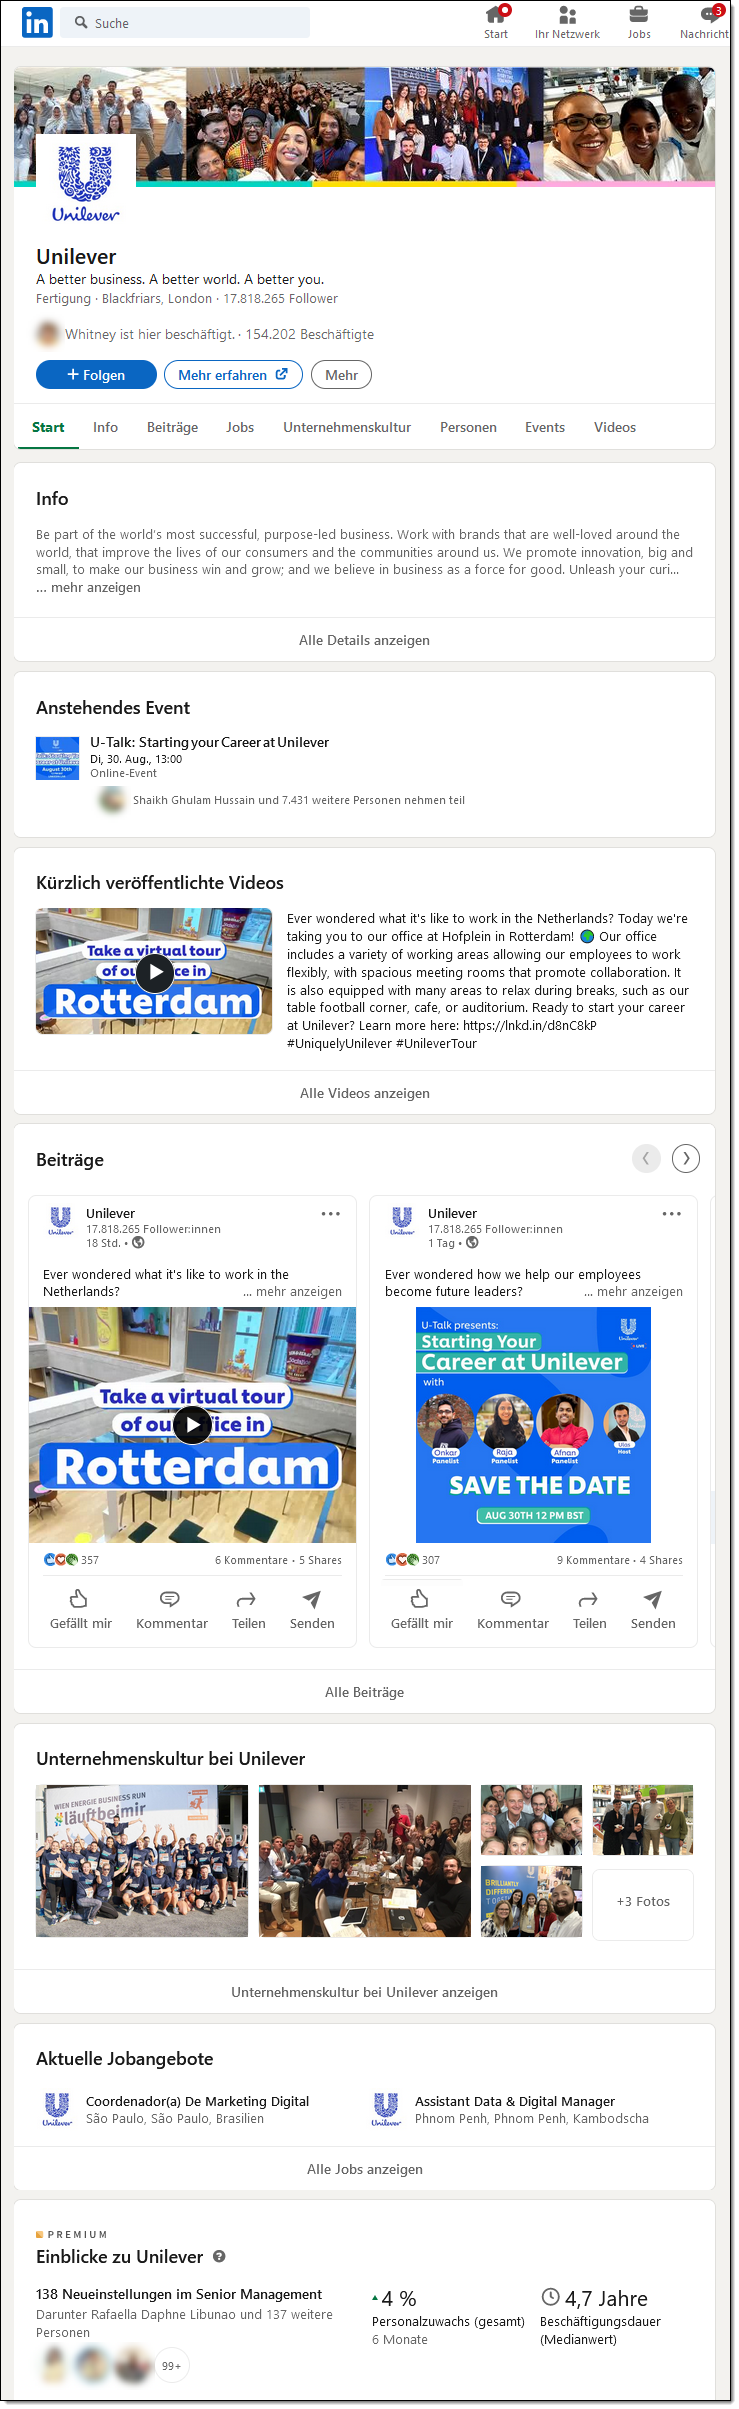Click the Folgen button
Screen dimensions: 739x2409
[96, 375]
